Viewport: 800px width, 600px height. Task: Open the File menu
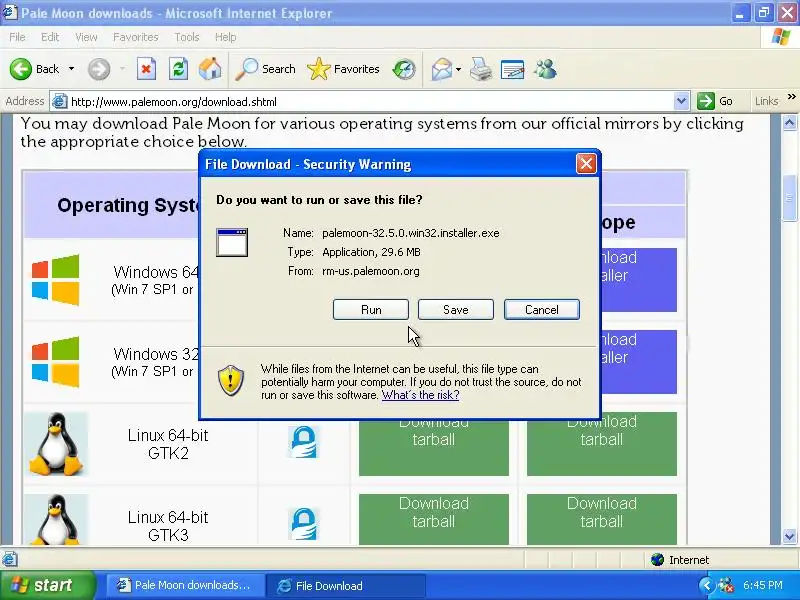coord(17,37)
